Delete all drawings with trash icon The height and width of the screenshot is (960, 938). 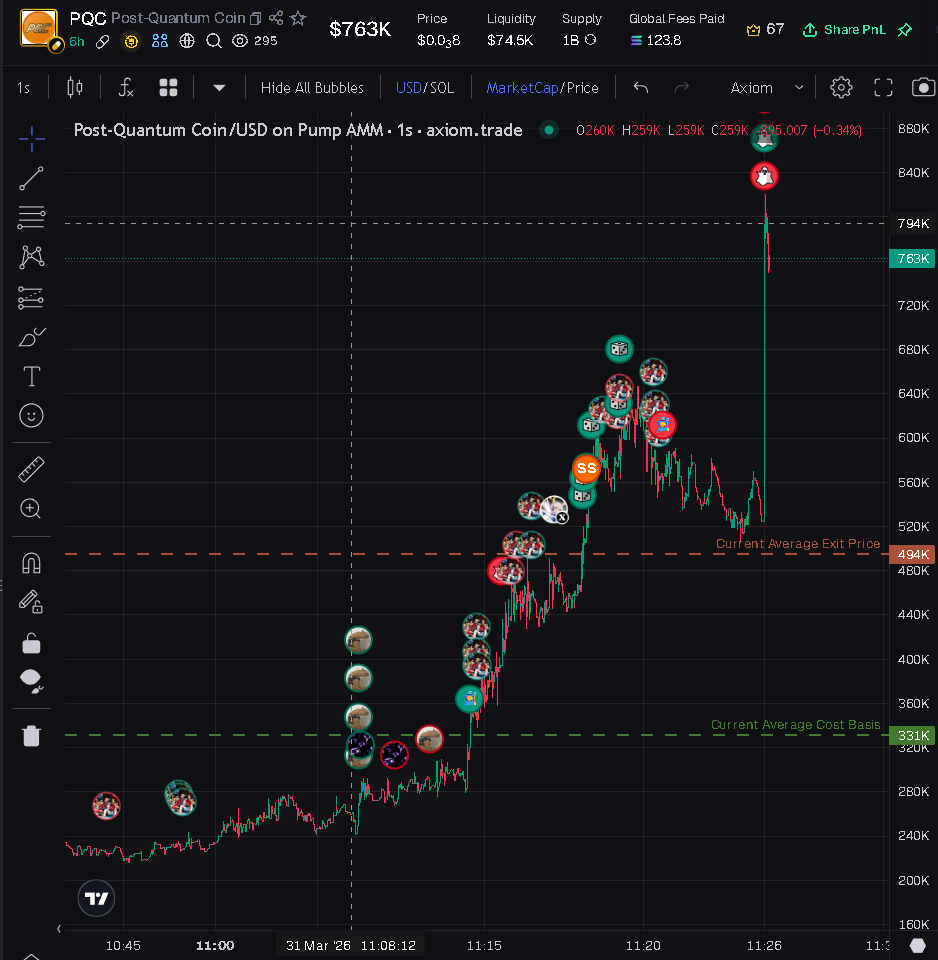pos(31,735)
